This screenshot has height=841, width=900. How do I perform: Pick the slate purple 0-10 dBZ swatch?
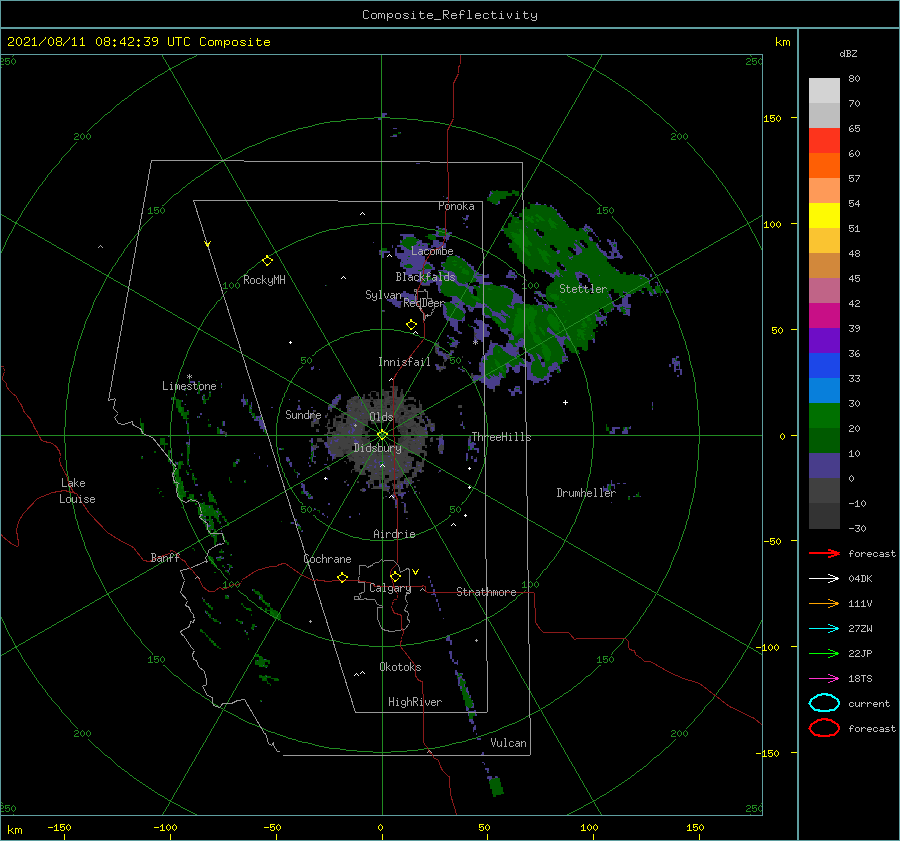point(824,466)
